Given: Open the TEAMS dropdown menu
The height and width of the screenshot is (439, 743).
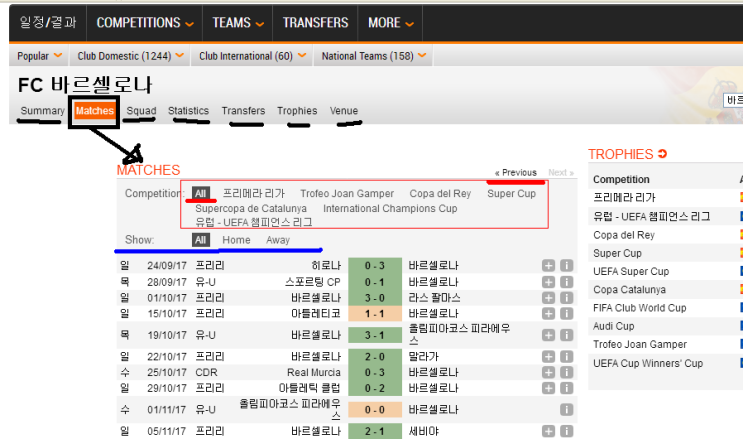Looking at the screenshot, I should (237, 23).
